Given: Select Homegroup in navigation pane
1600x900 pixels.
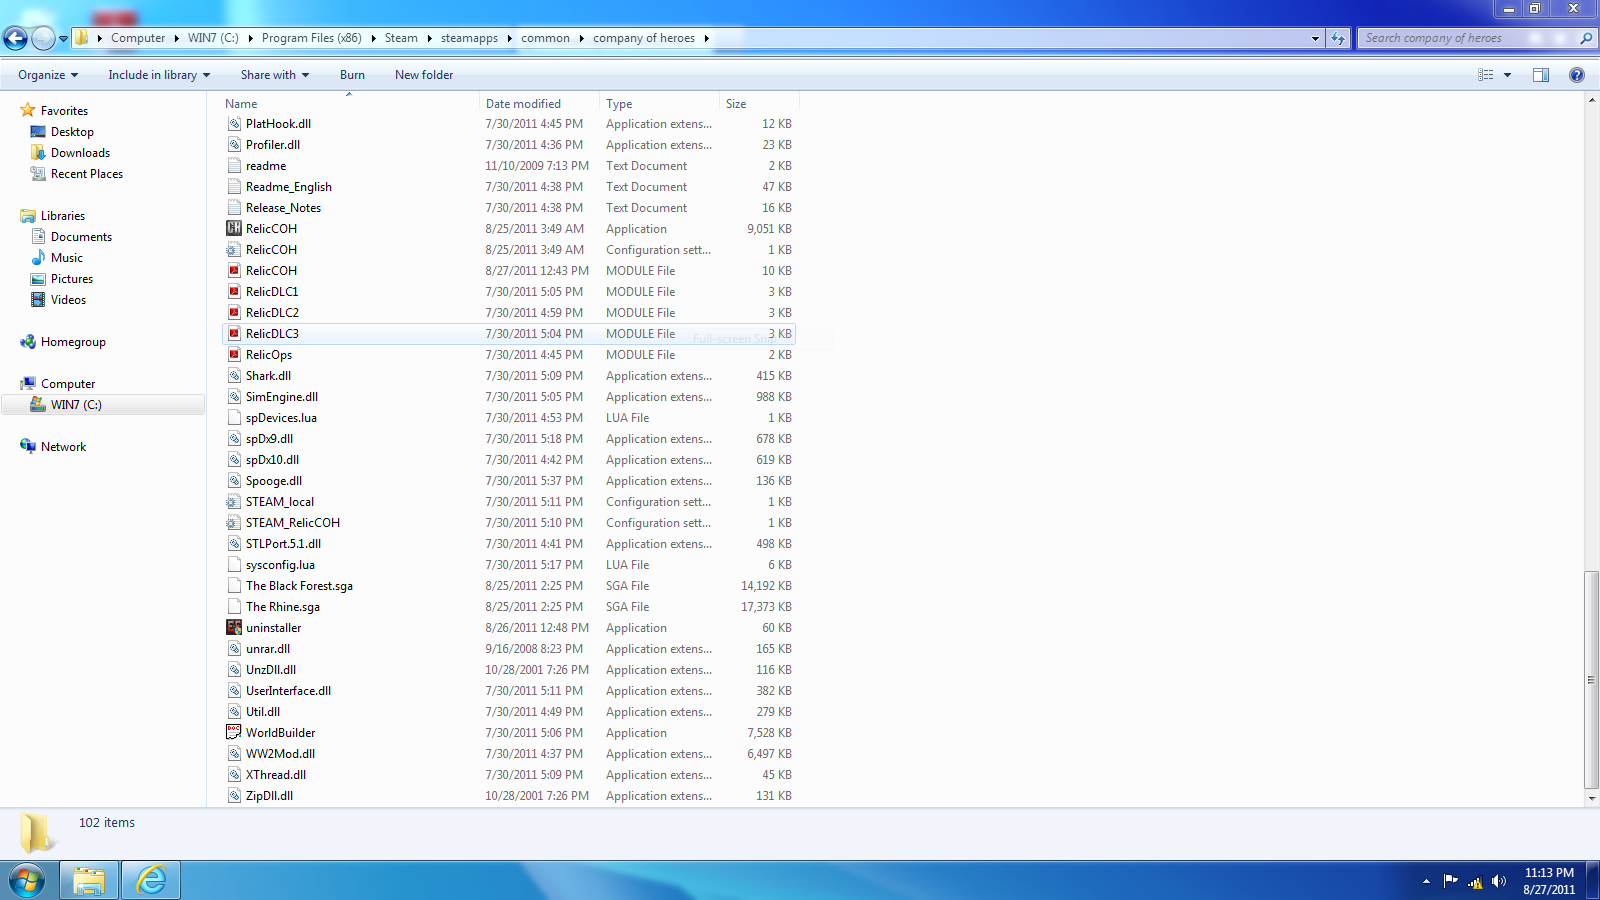Looking at the screenshot, I should pos(73,342).
